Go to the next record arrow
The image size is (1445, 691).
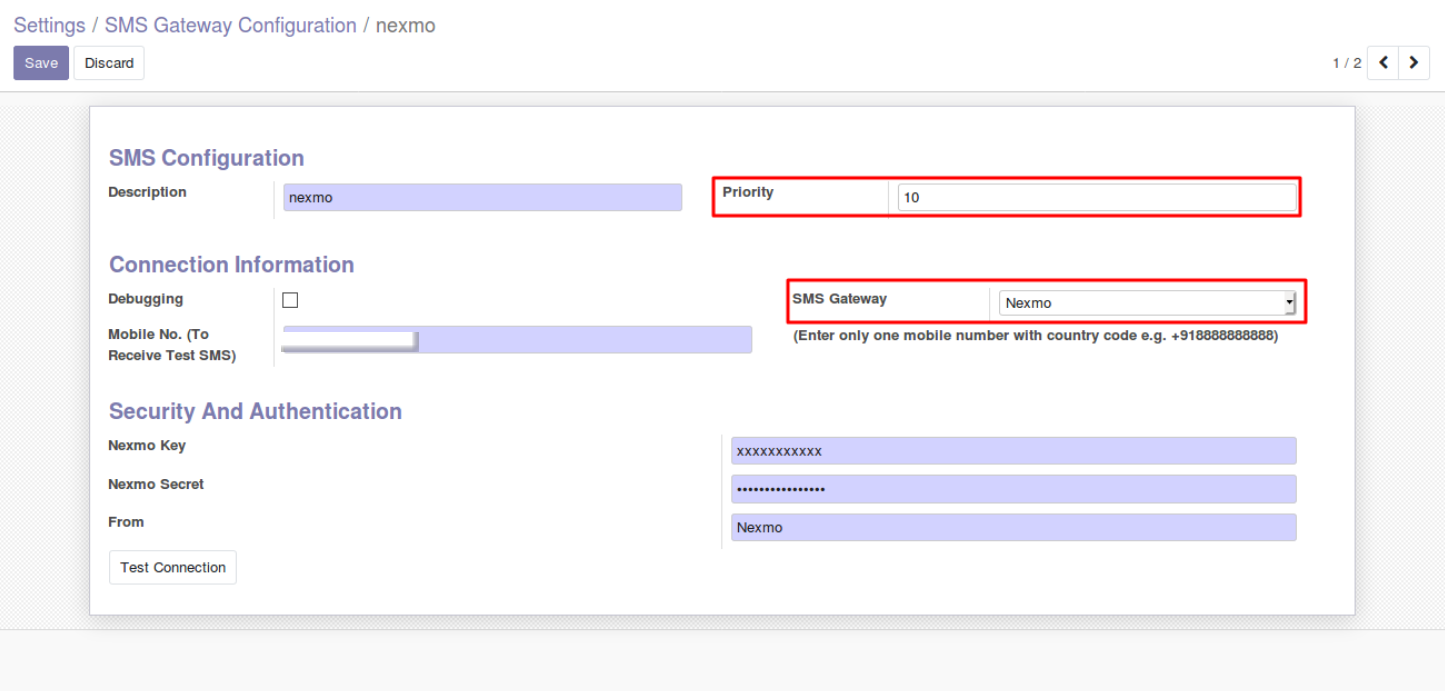[1413, 63]
